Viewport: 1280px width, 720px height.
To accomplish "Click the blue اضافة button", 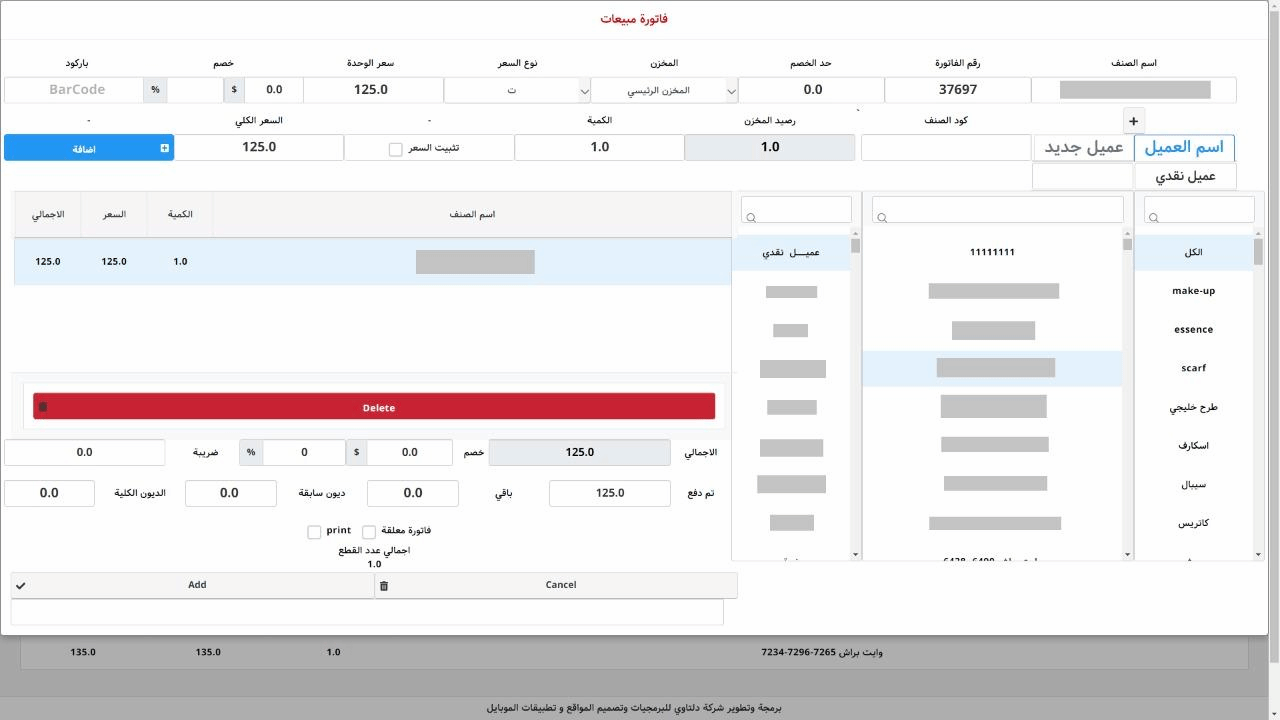I will click(x=89, y=148).
